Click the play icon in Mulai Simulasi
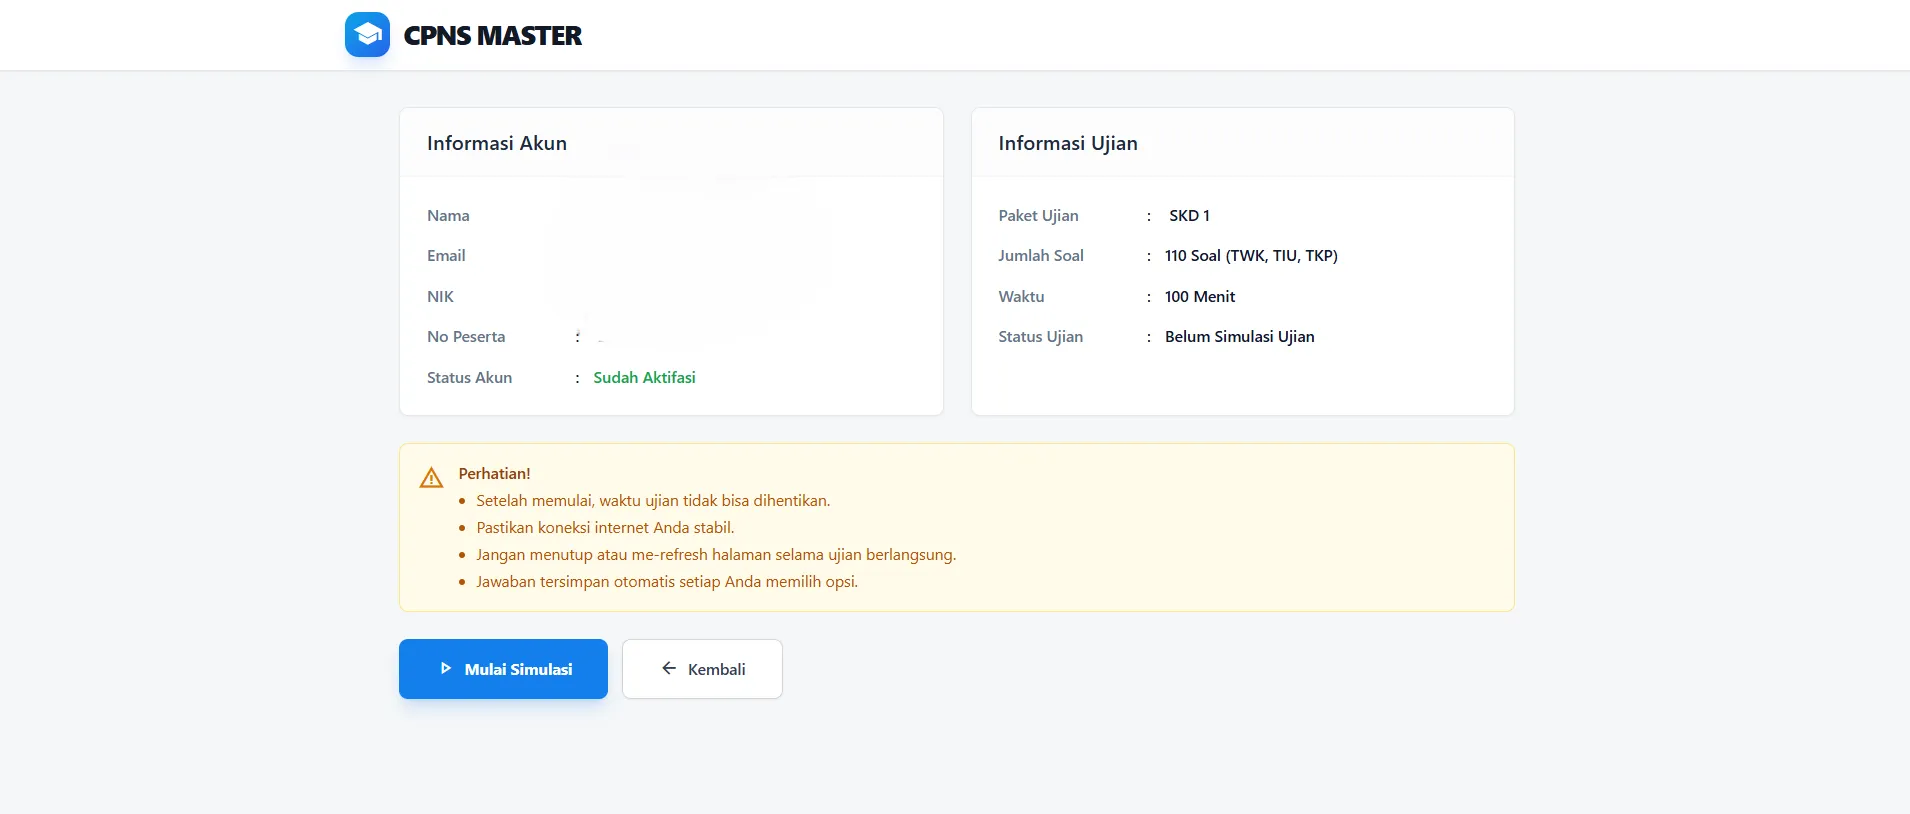 coord(446,668)
